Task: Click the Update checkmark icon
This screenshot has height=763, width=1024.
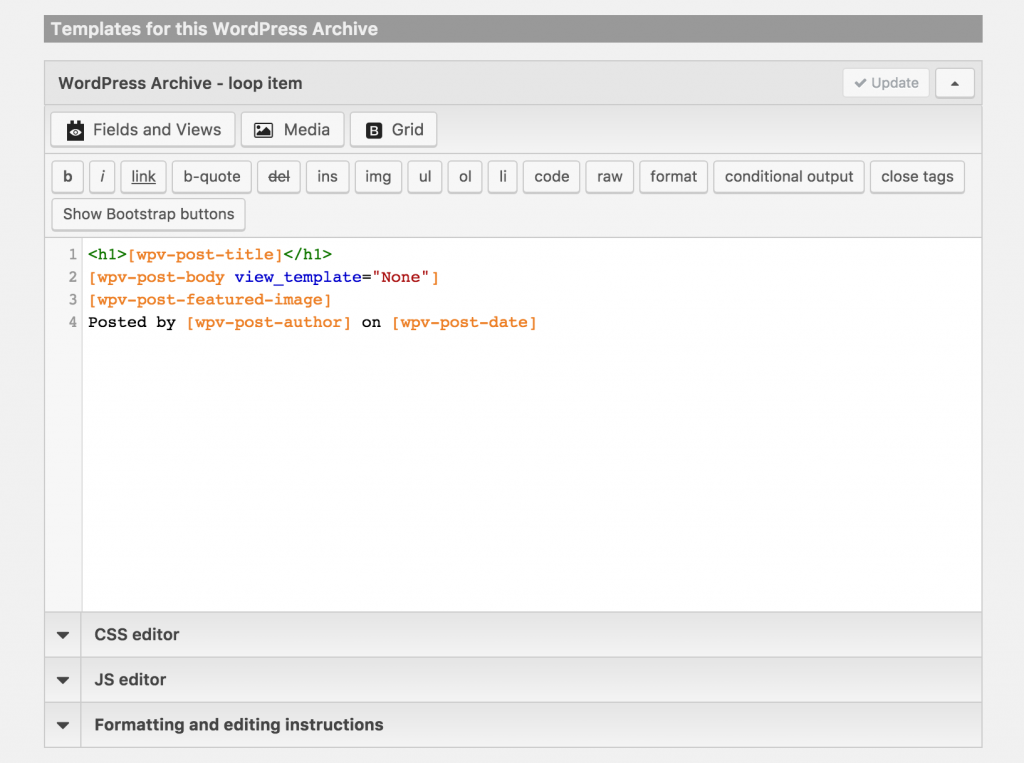Action: (860, 83)
